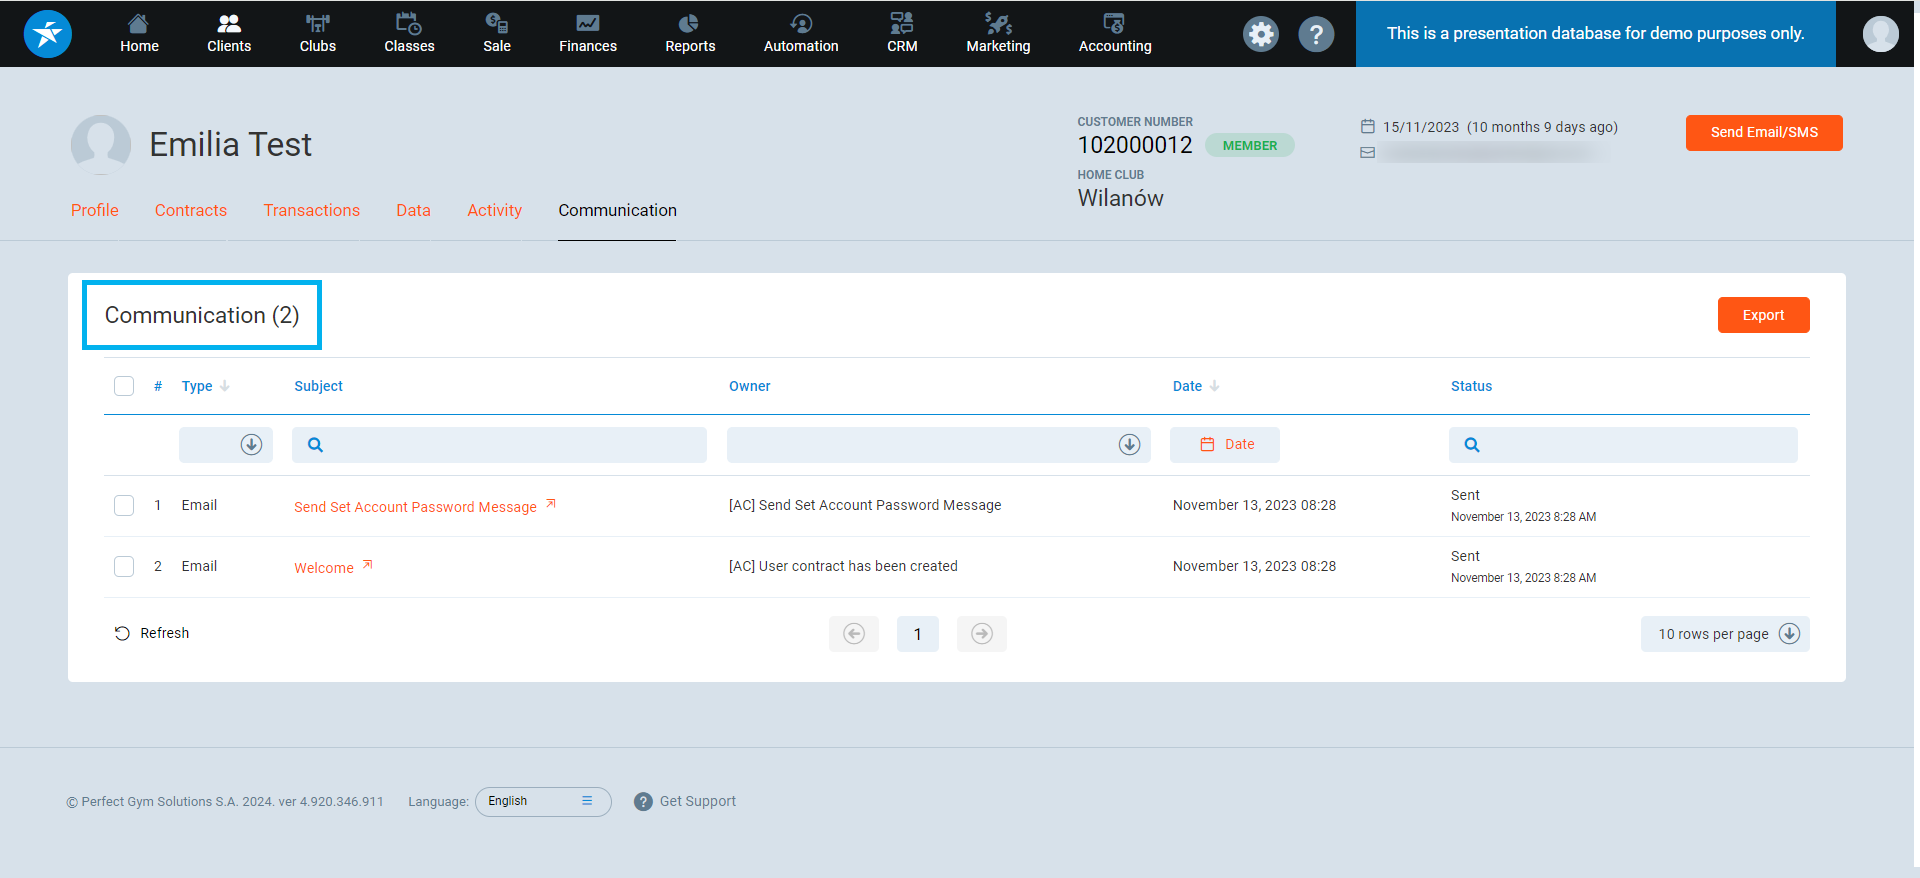
Task: Tick the select-all checkbox in table header
Action: point(124,386)
